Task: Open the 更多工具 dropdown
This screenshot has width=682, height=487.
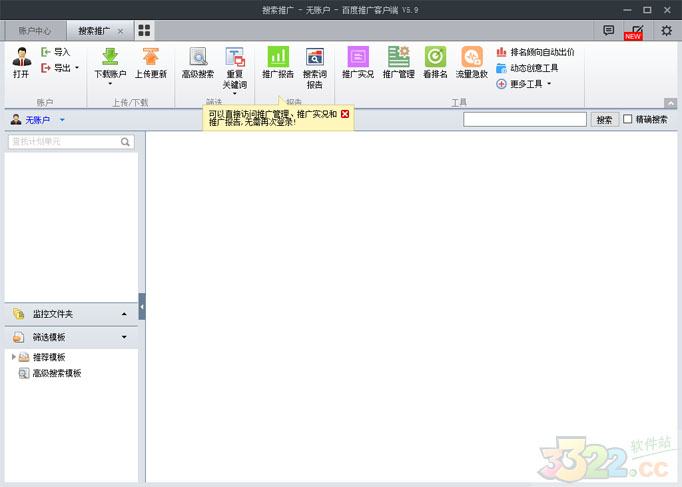Action: [524, 84]
